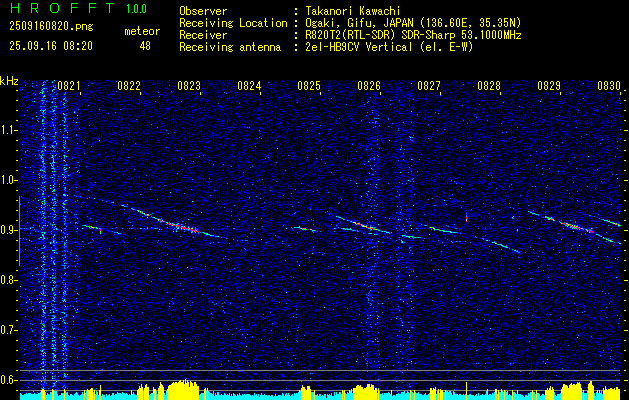
Task: Click the 0828 time marker
Action: [489, 86]
